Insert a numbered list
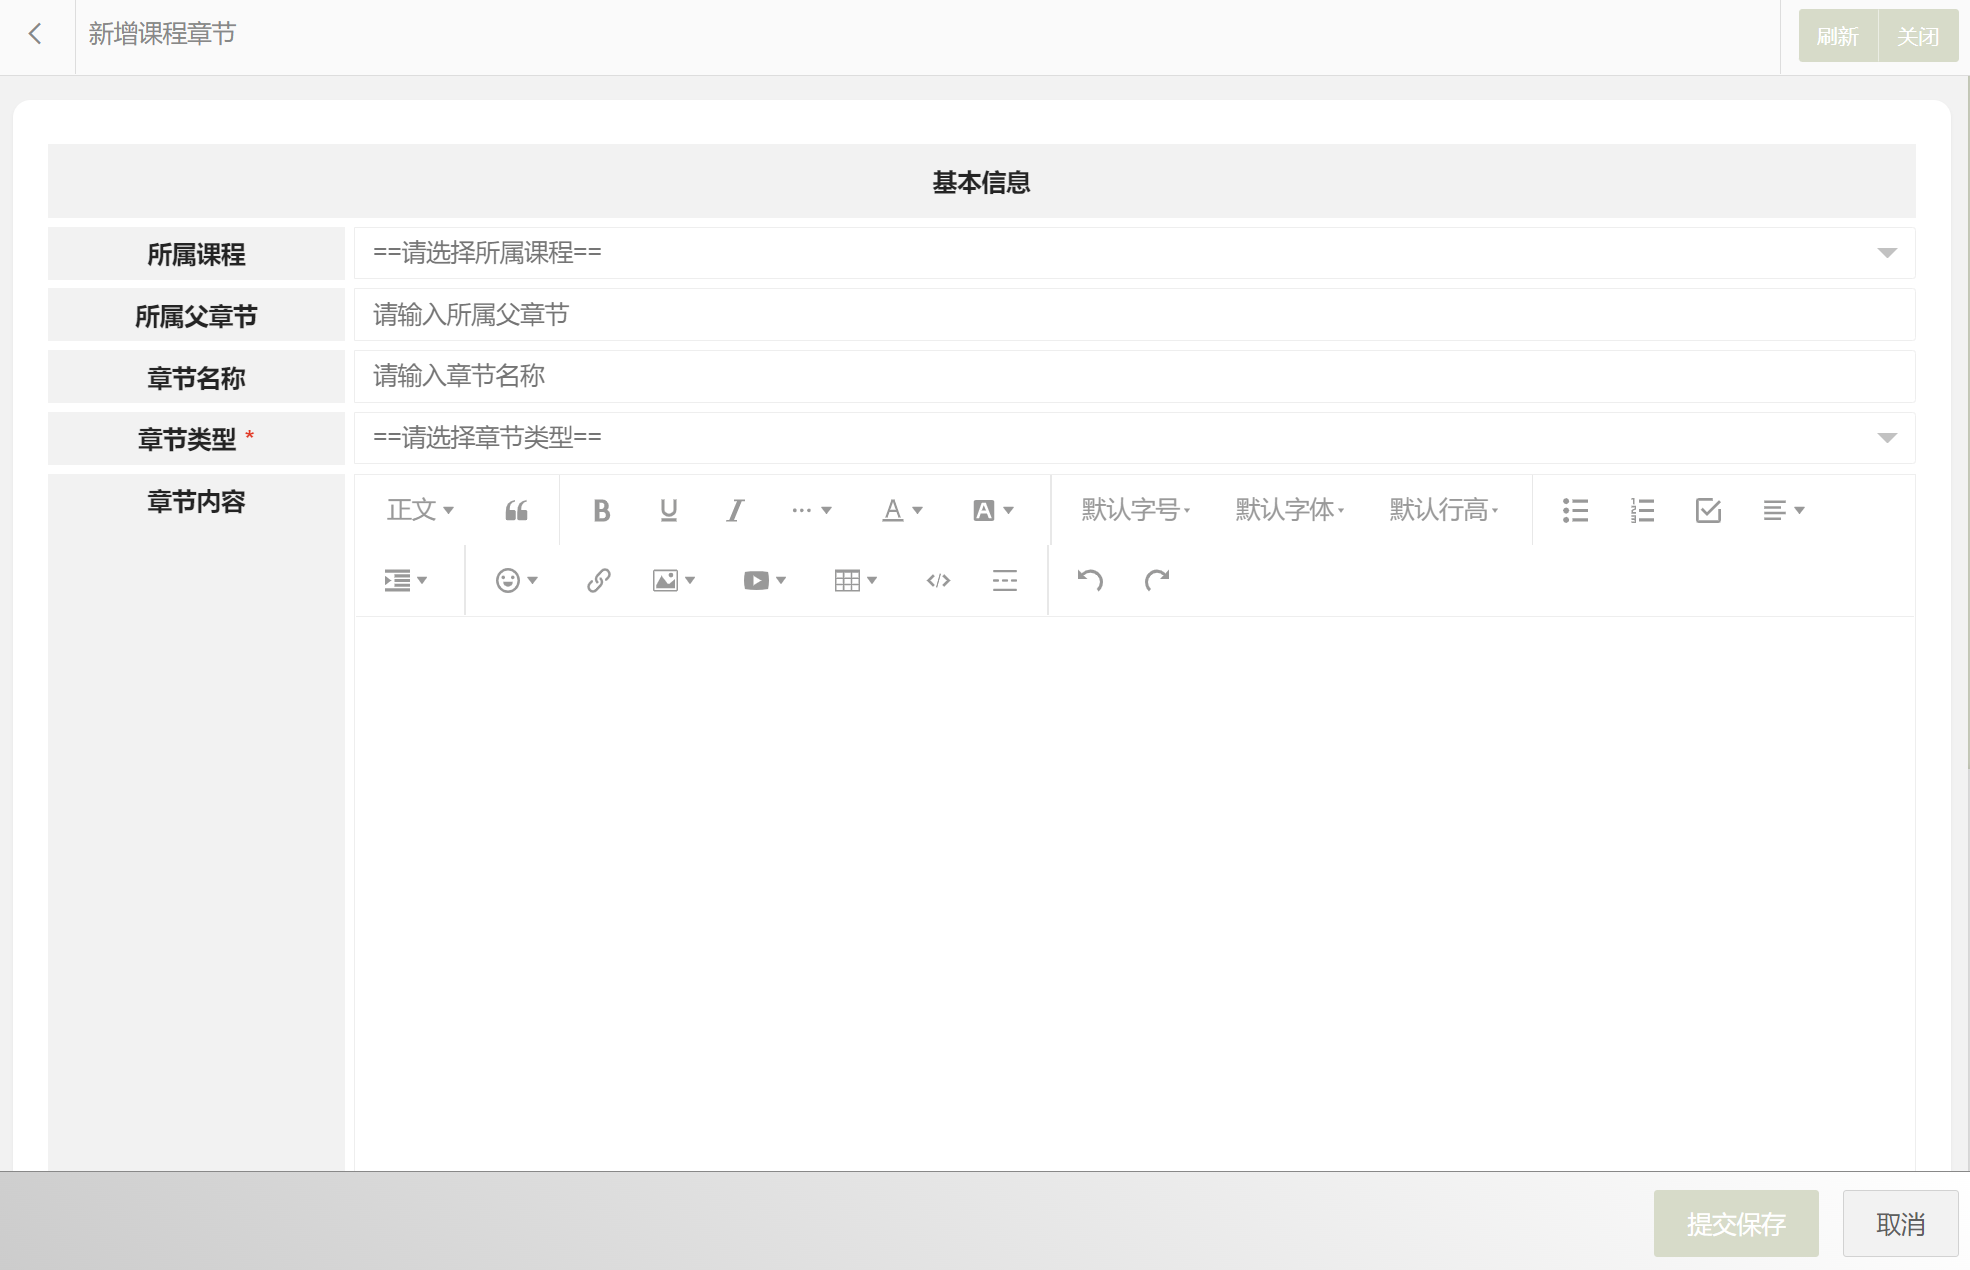1970x1270 pixels. coord(1642,511)
